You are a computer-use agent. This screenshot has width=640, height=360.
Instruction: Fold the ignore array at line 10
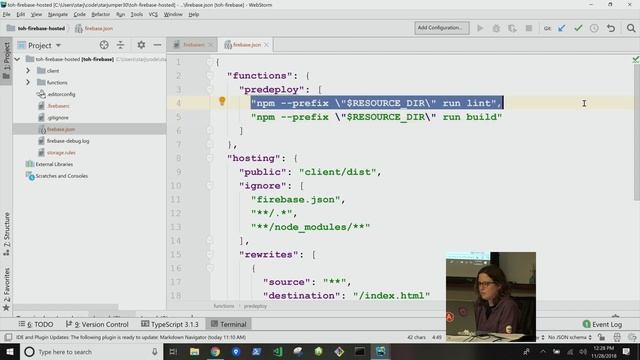209,186
